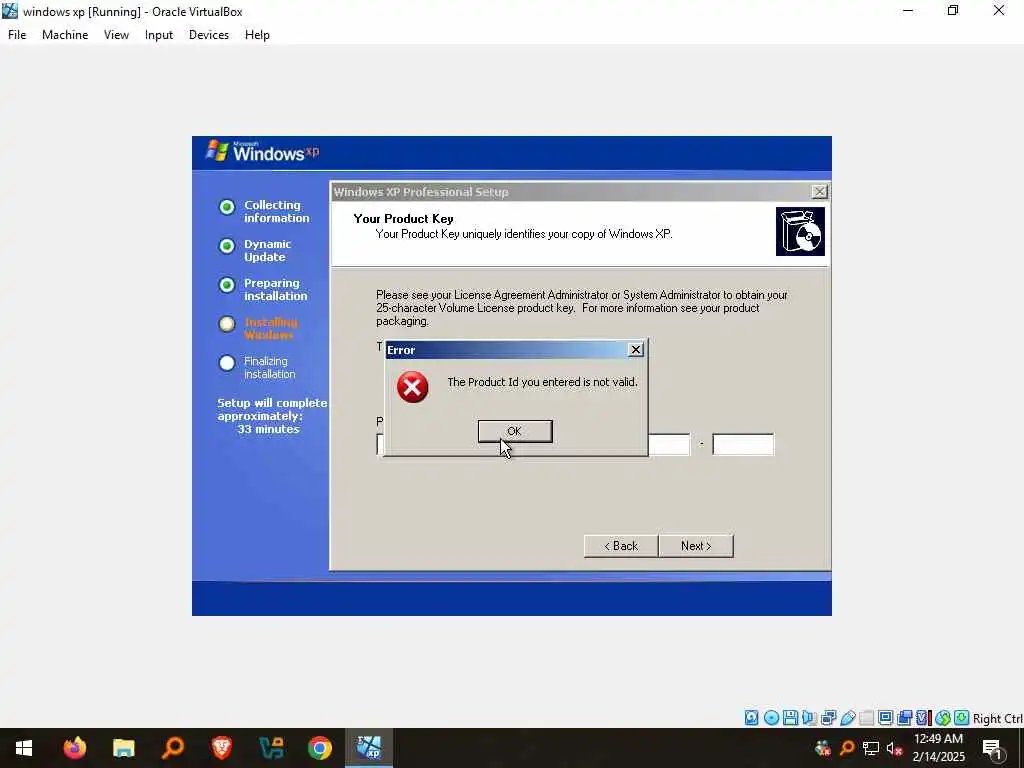Open the notification center icon

pyautogui.click(x=993, y=748)
